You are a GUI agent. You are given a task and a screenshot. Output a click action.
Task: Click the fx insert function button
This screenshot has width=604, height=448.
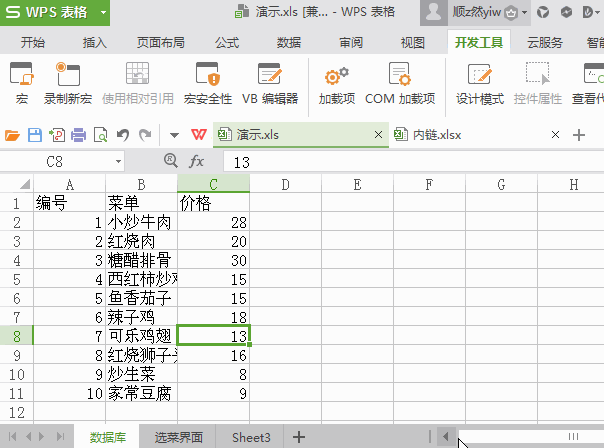[x=197, y=161]
